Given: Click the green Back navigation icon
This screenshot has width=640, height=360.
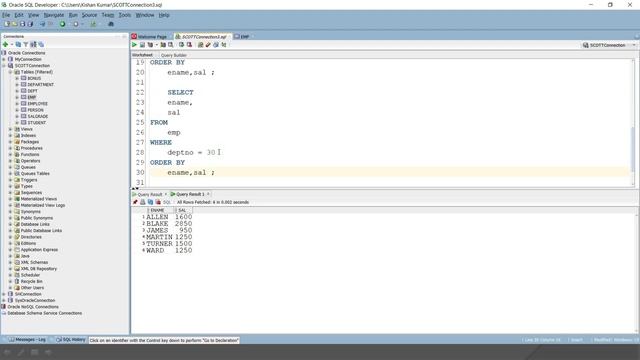Looking at the screenshot, I should point(62,24).
